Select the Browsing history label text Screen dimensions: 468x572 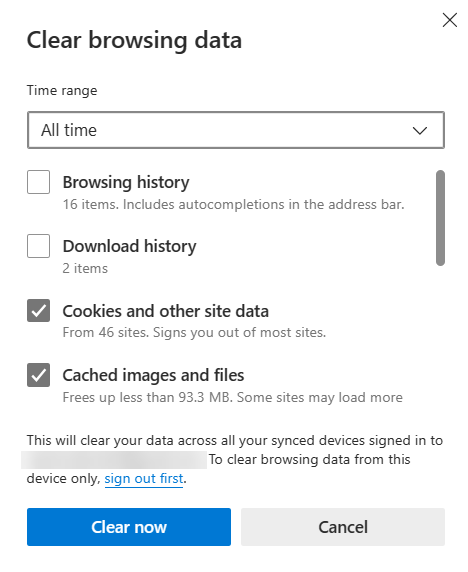[126, 182]
